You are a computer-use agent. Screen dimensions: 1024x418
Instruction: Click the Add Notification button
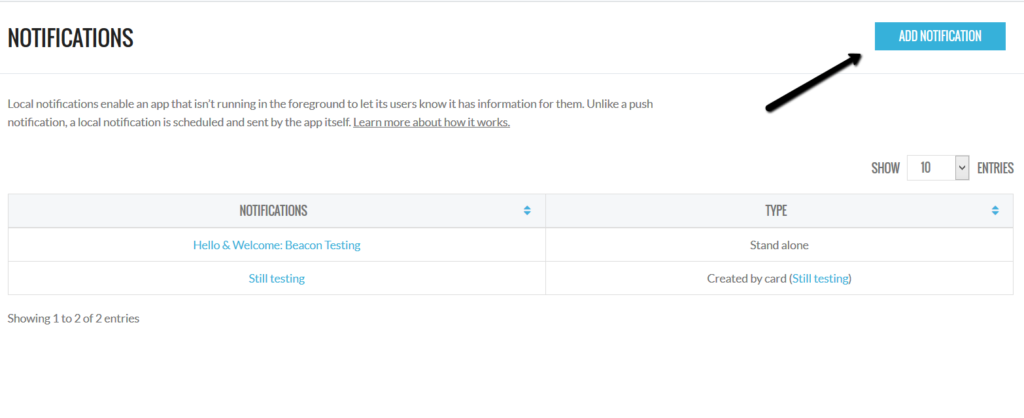(939, 36)
